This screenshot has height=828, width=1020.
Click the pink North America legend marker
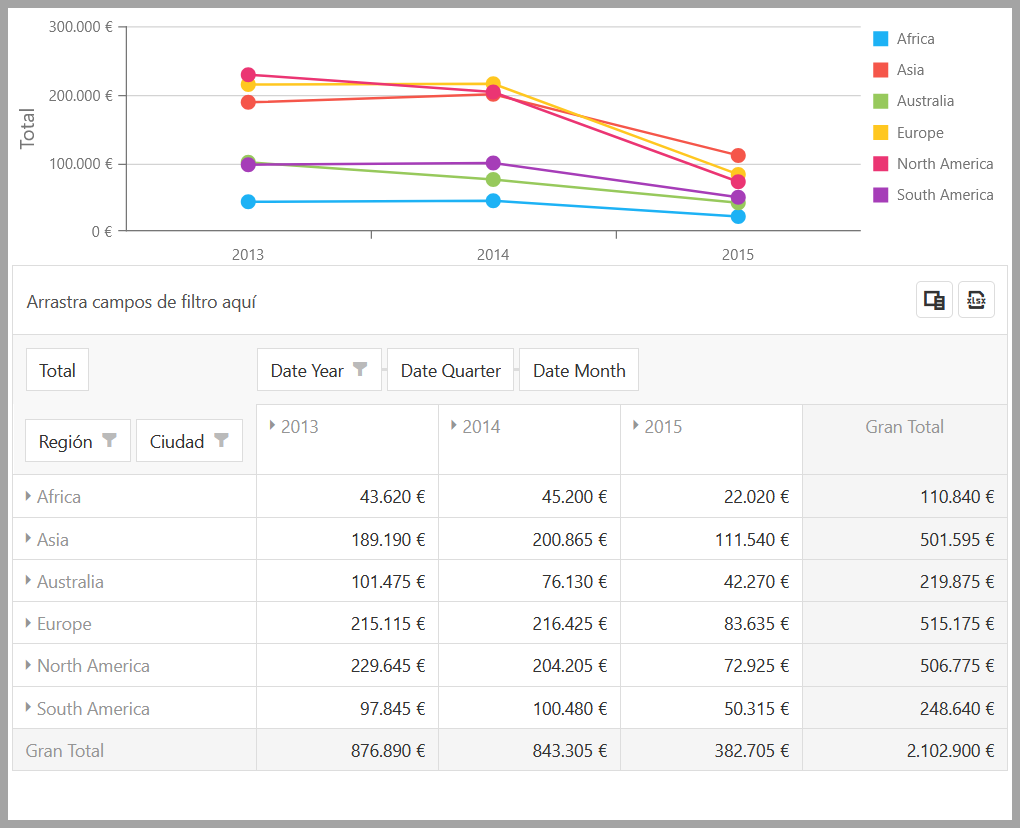[881, 164]
